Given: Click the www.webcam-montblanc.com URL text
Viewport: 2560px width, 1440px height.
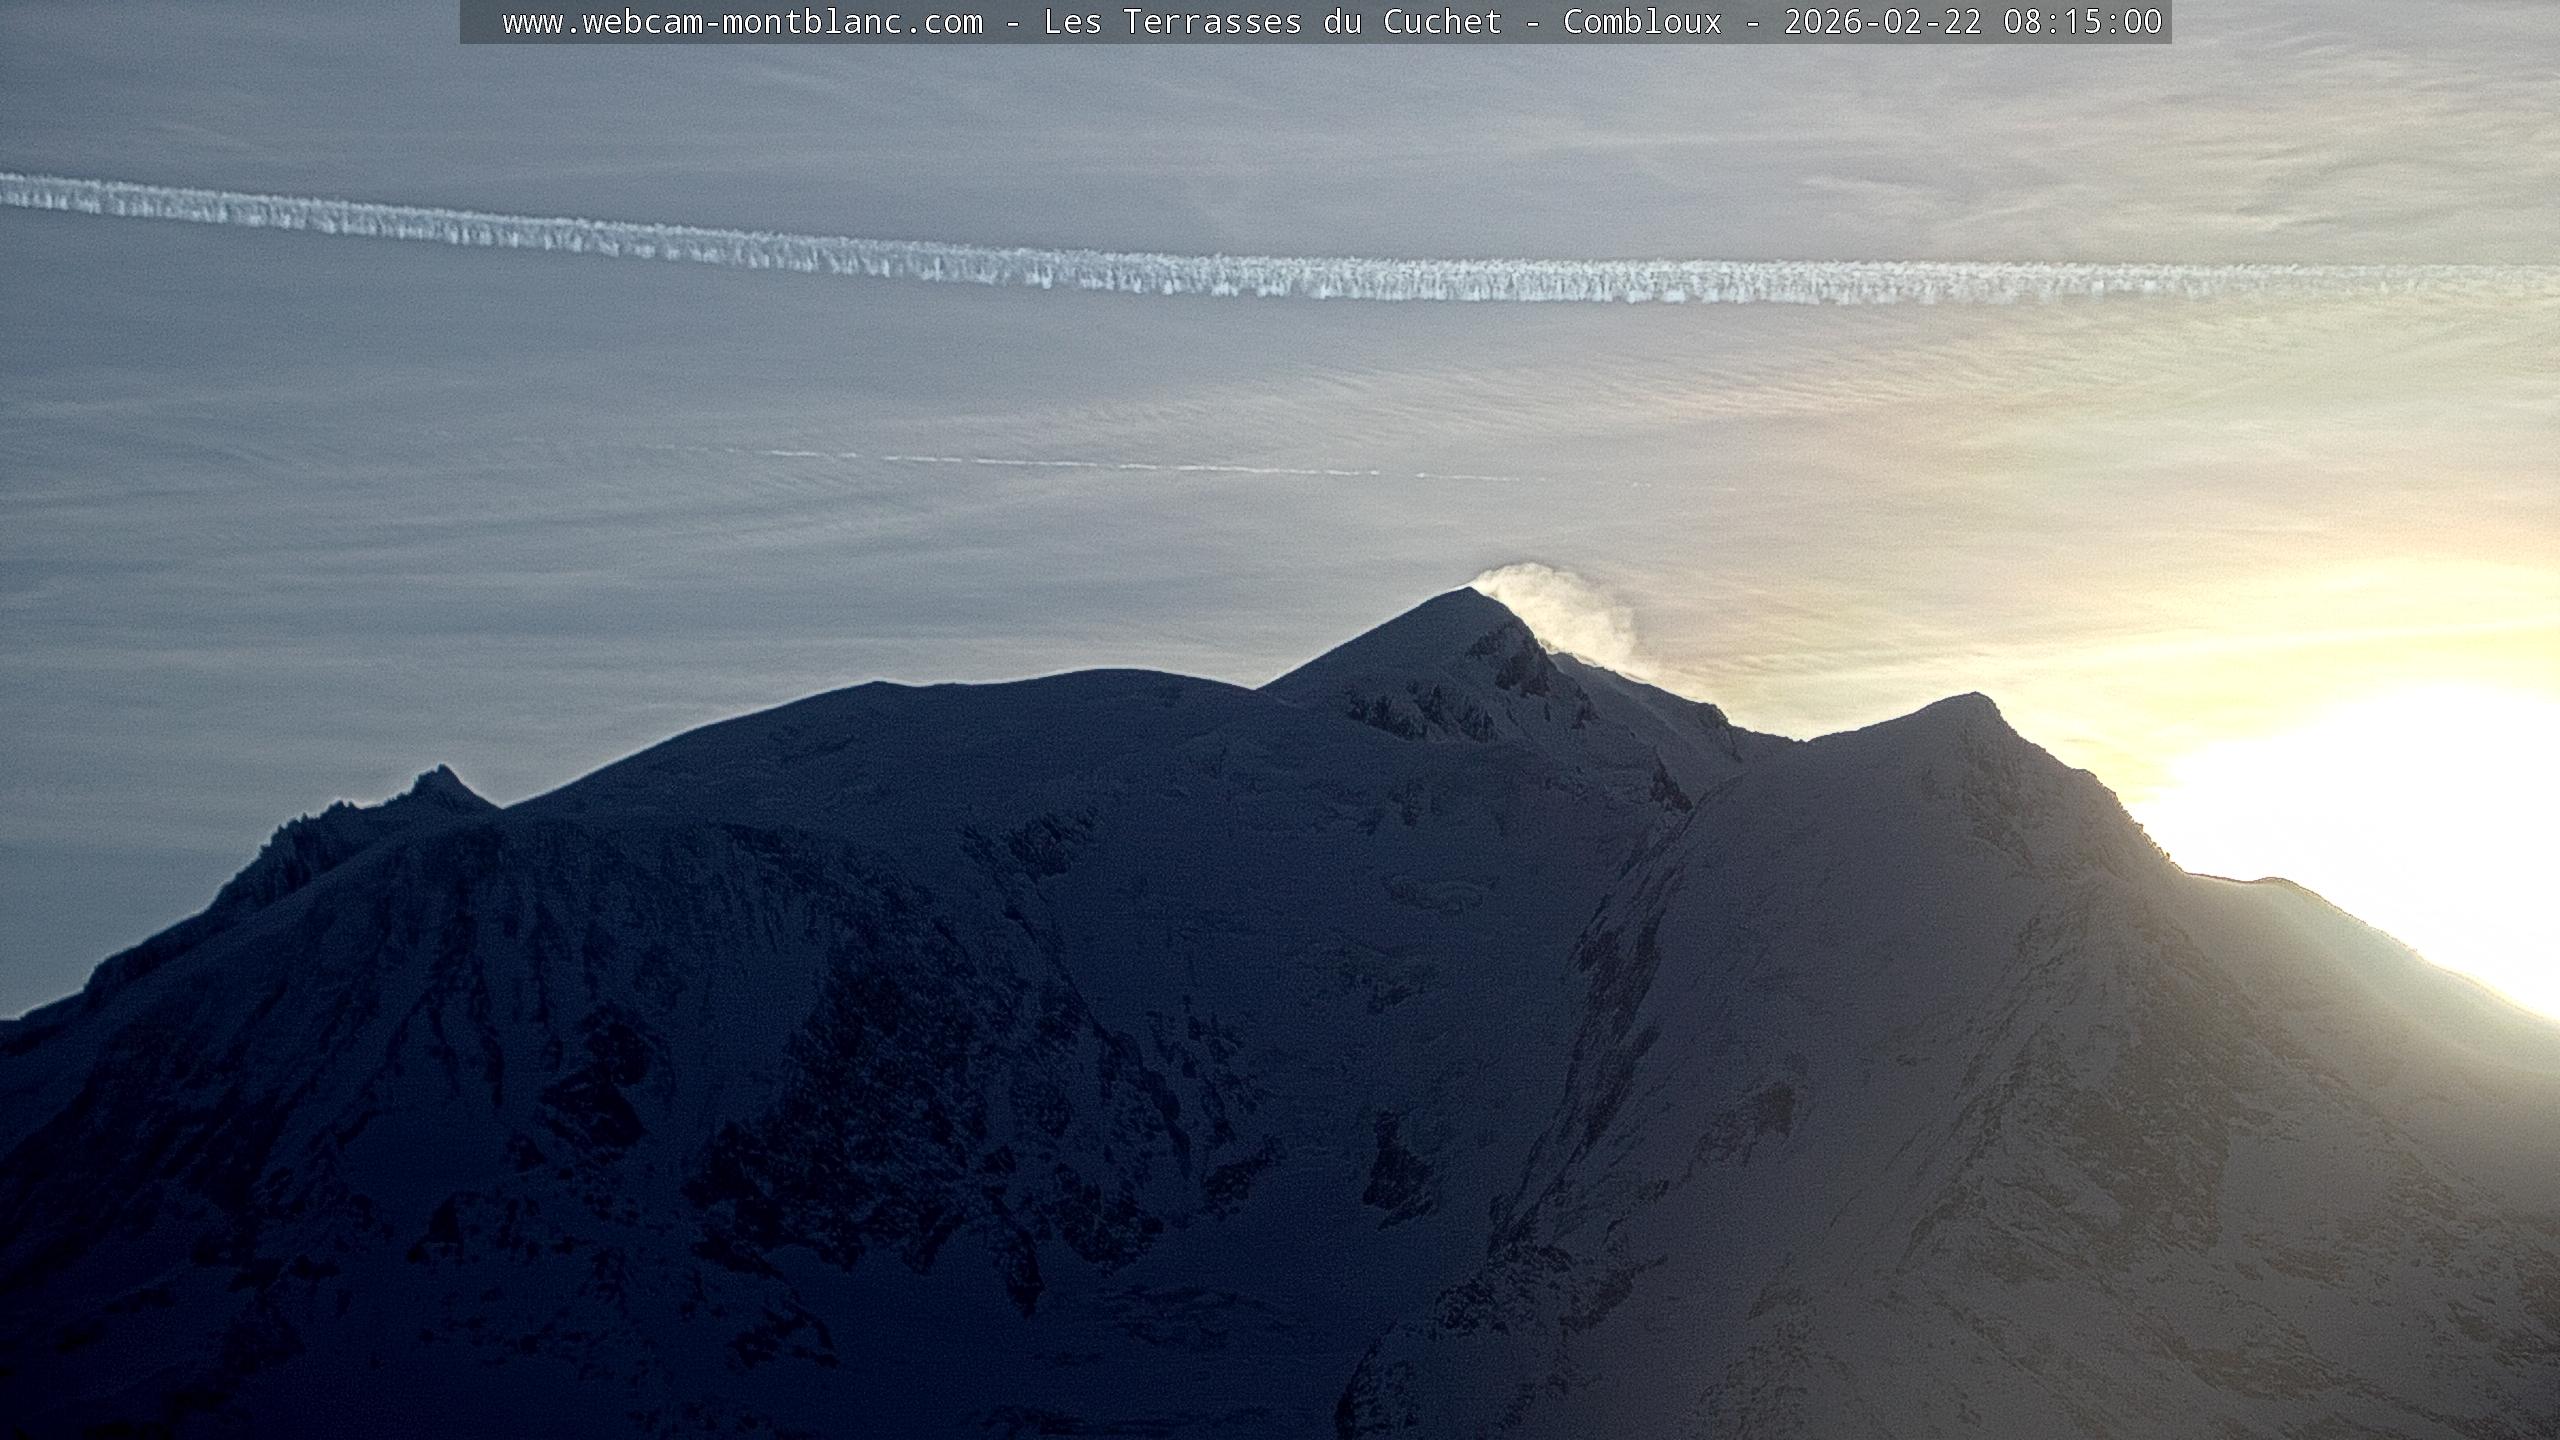Looking at the screenshot, I should (742, 22).
